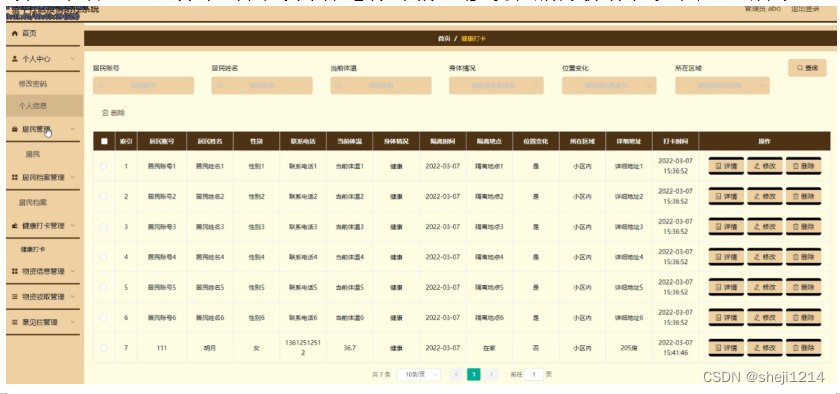Click search magnifier icon in 居民账号 field
840x394 pixels.
click(x=100, y=86)
